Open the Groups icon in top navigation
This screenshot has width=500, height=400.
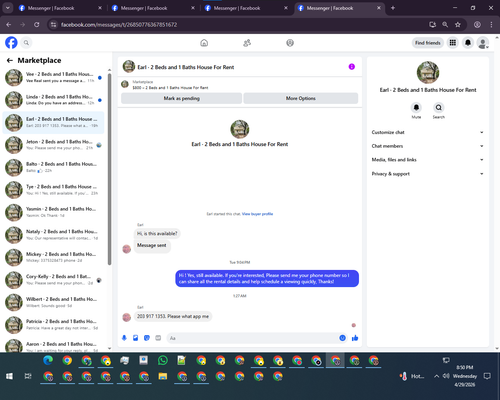pyautogui.click(x=290, y=43)
